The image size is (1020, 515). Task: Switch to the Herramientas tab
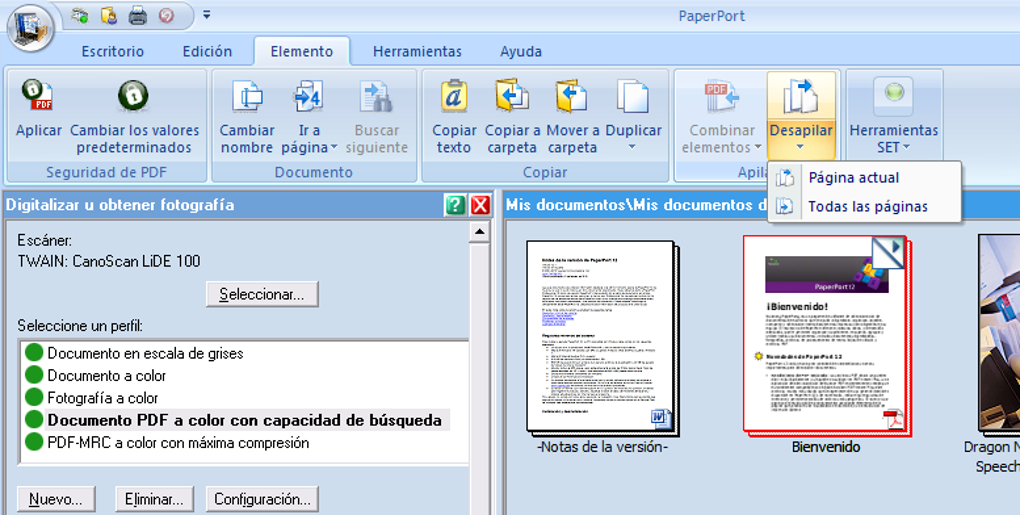[417, 51]
